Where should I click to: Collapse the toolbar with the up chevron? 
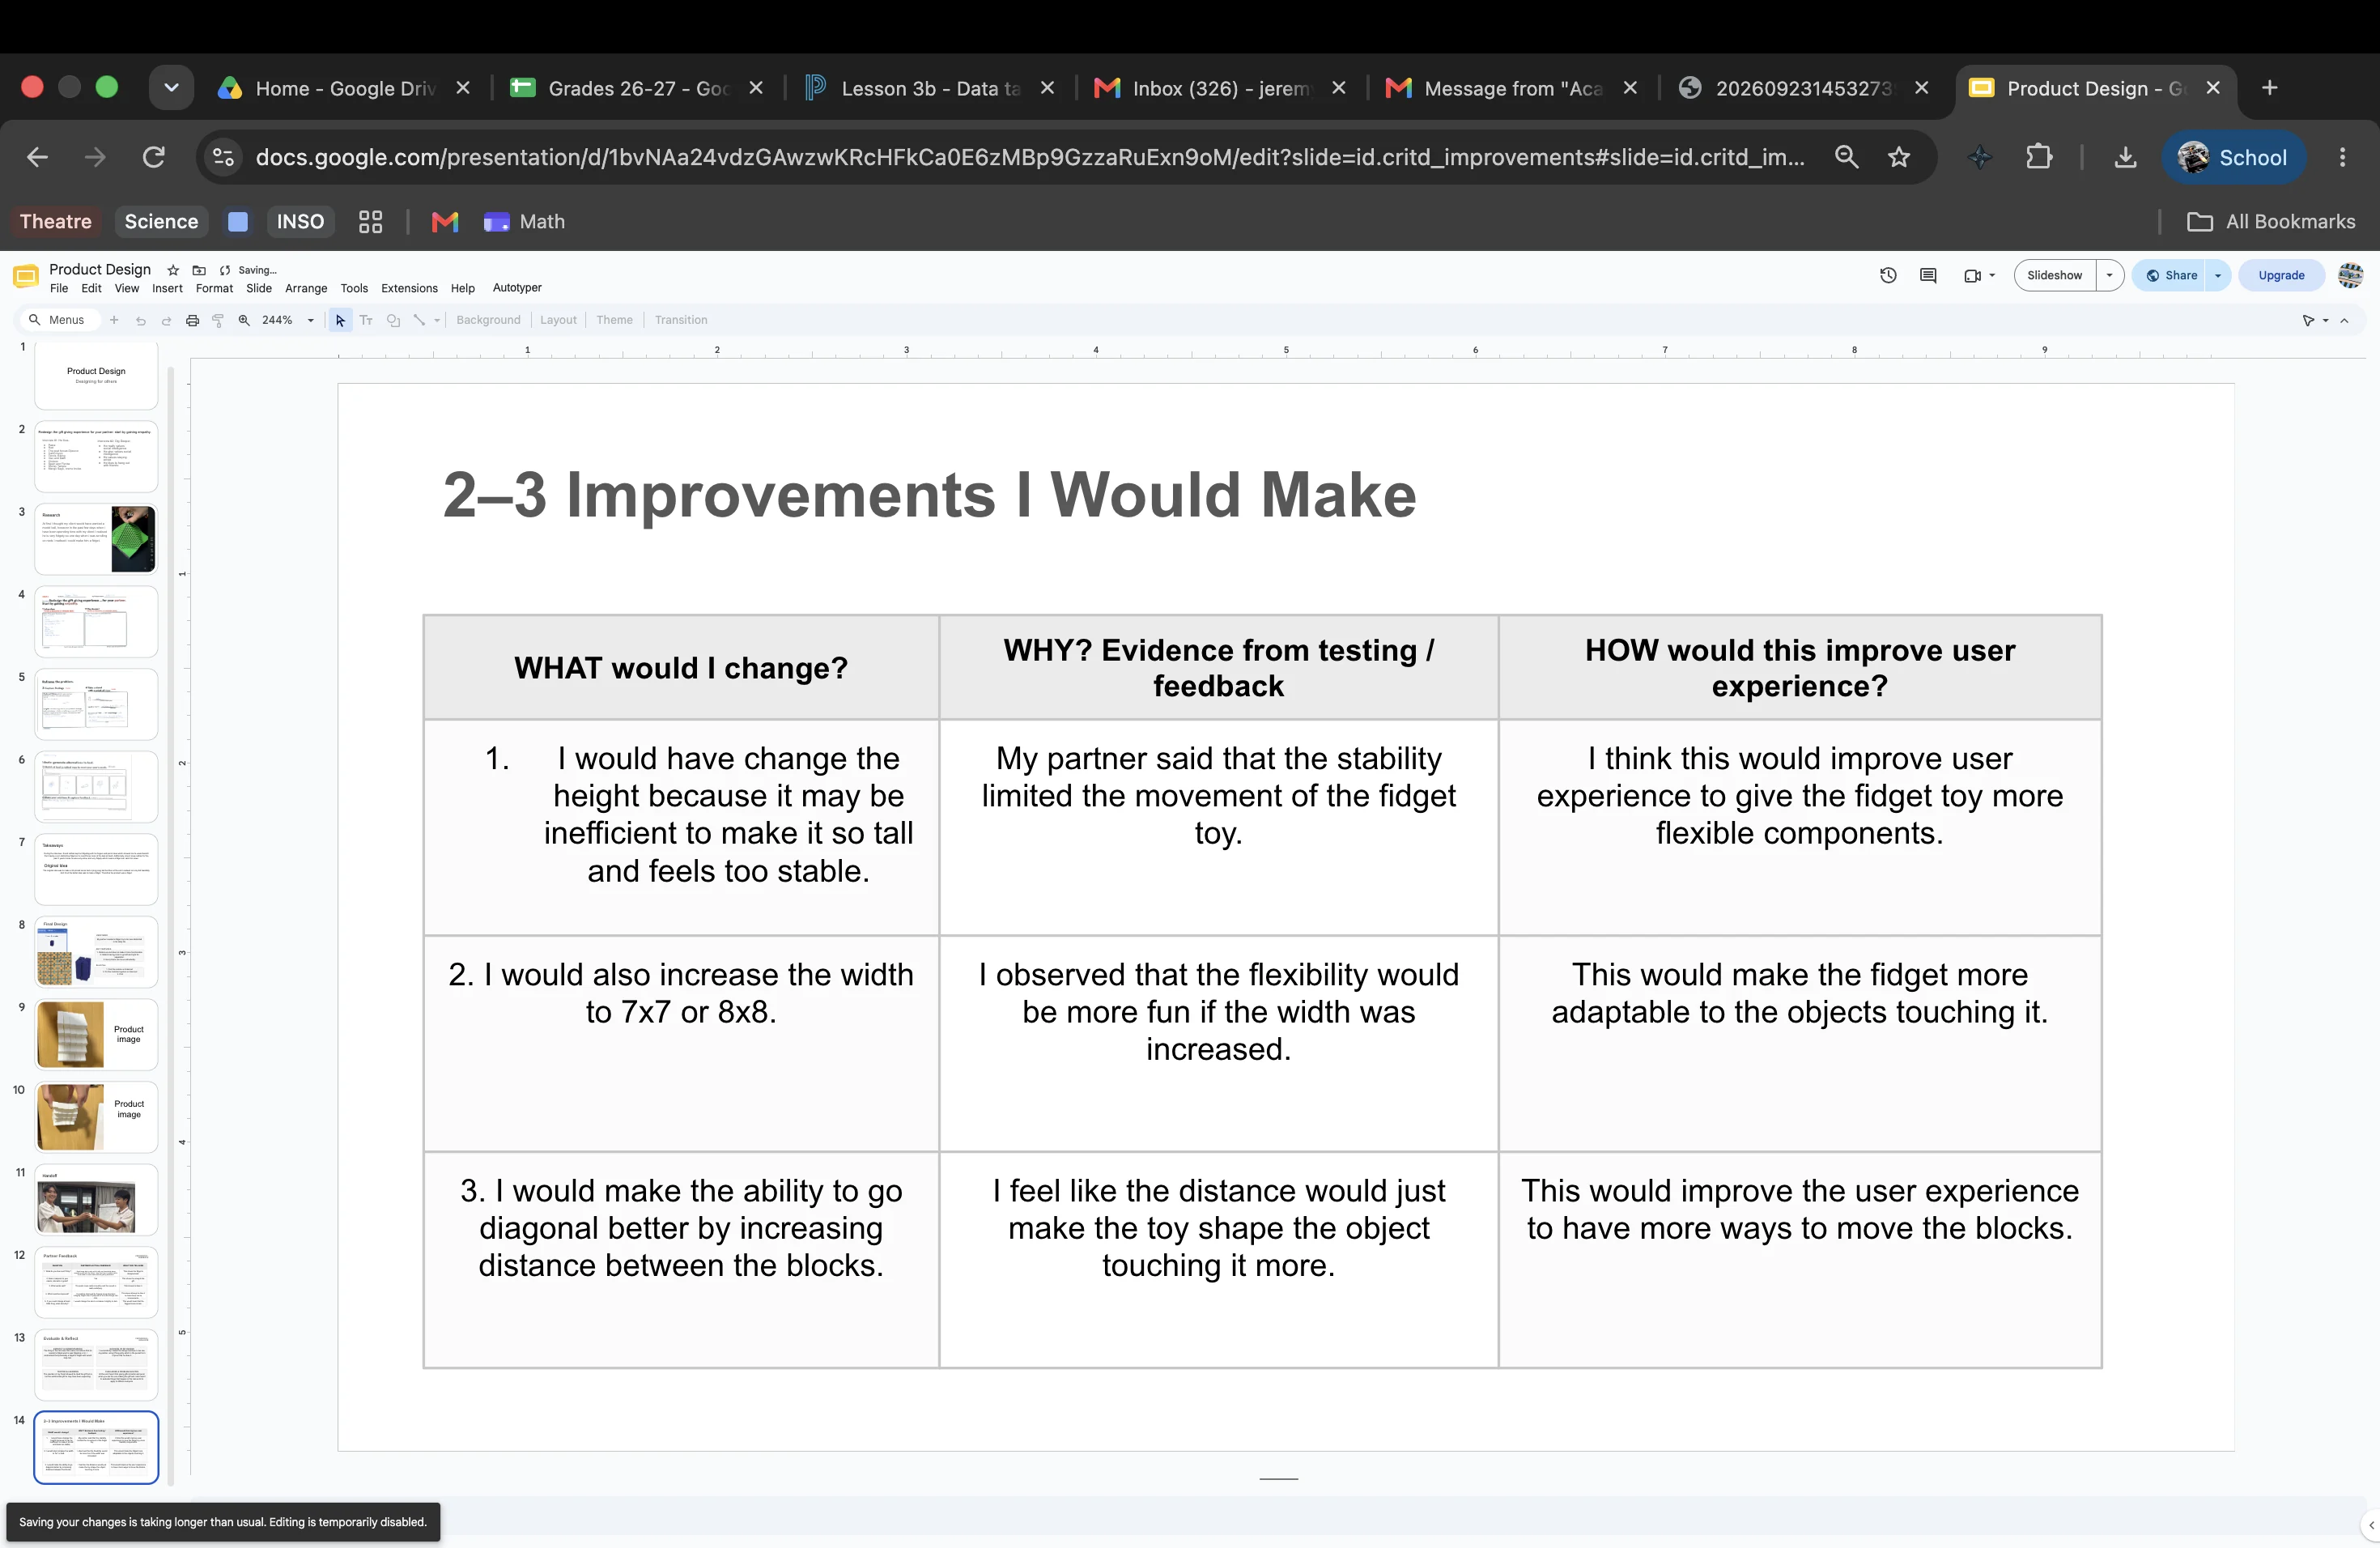pyautogui.click(x=2344, y=320)
